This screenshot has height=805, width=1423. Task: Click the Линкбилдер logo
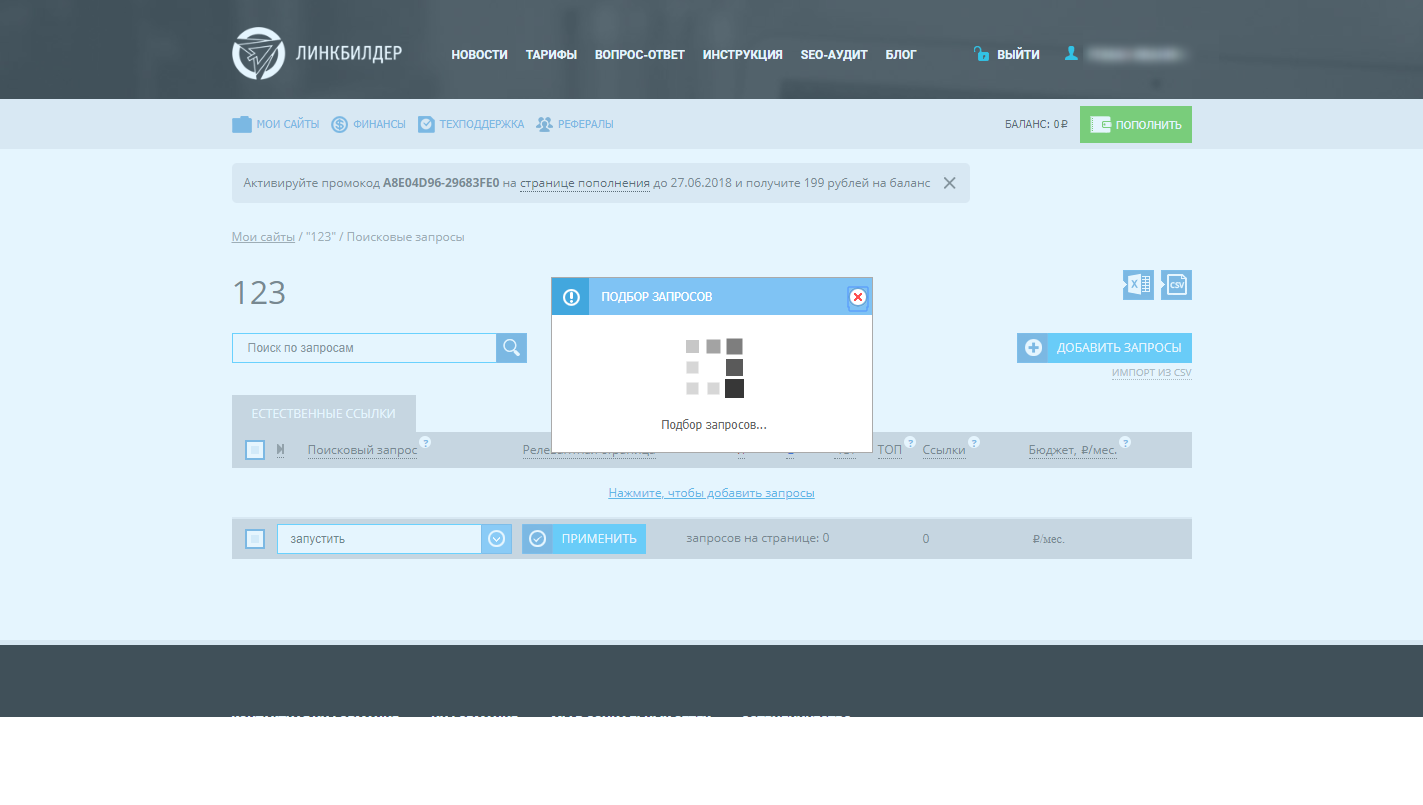pyautogui.click(x=317, y=53)
